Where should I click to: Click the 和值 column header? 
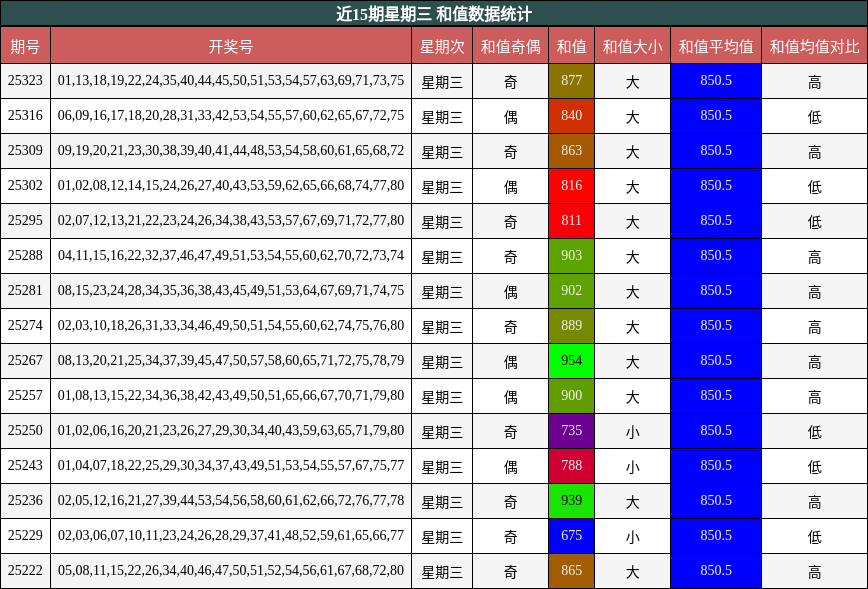click(x=573, y=45)
